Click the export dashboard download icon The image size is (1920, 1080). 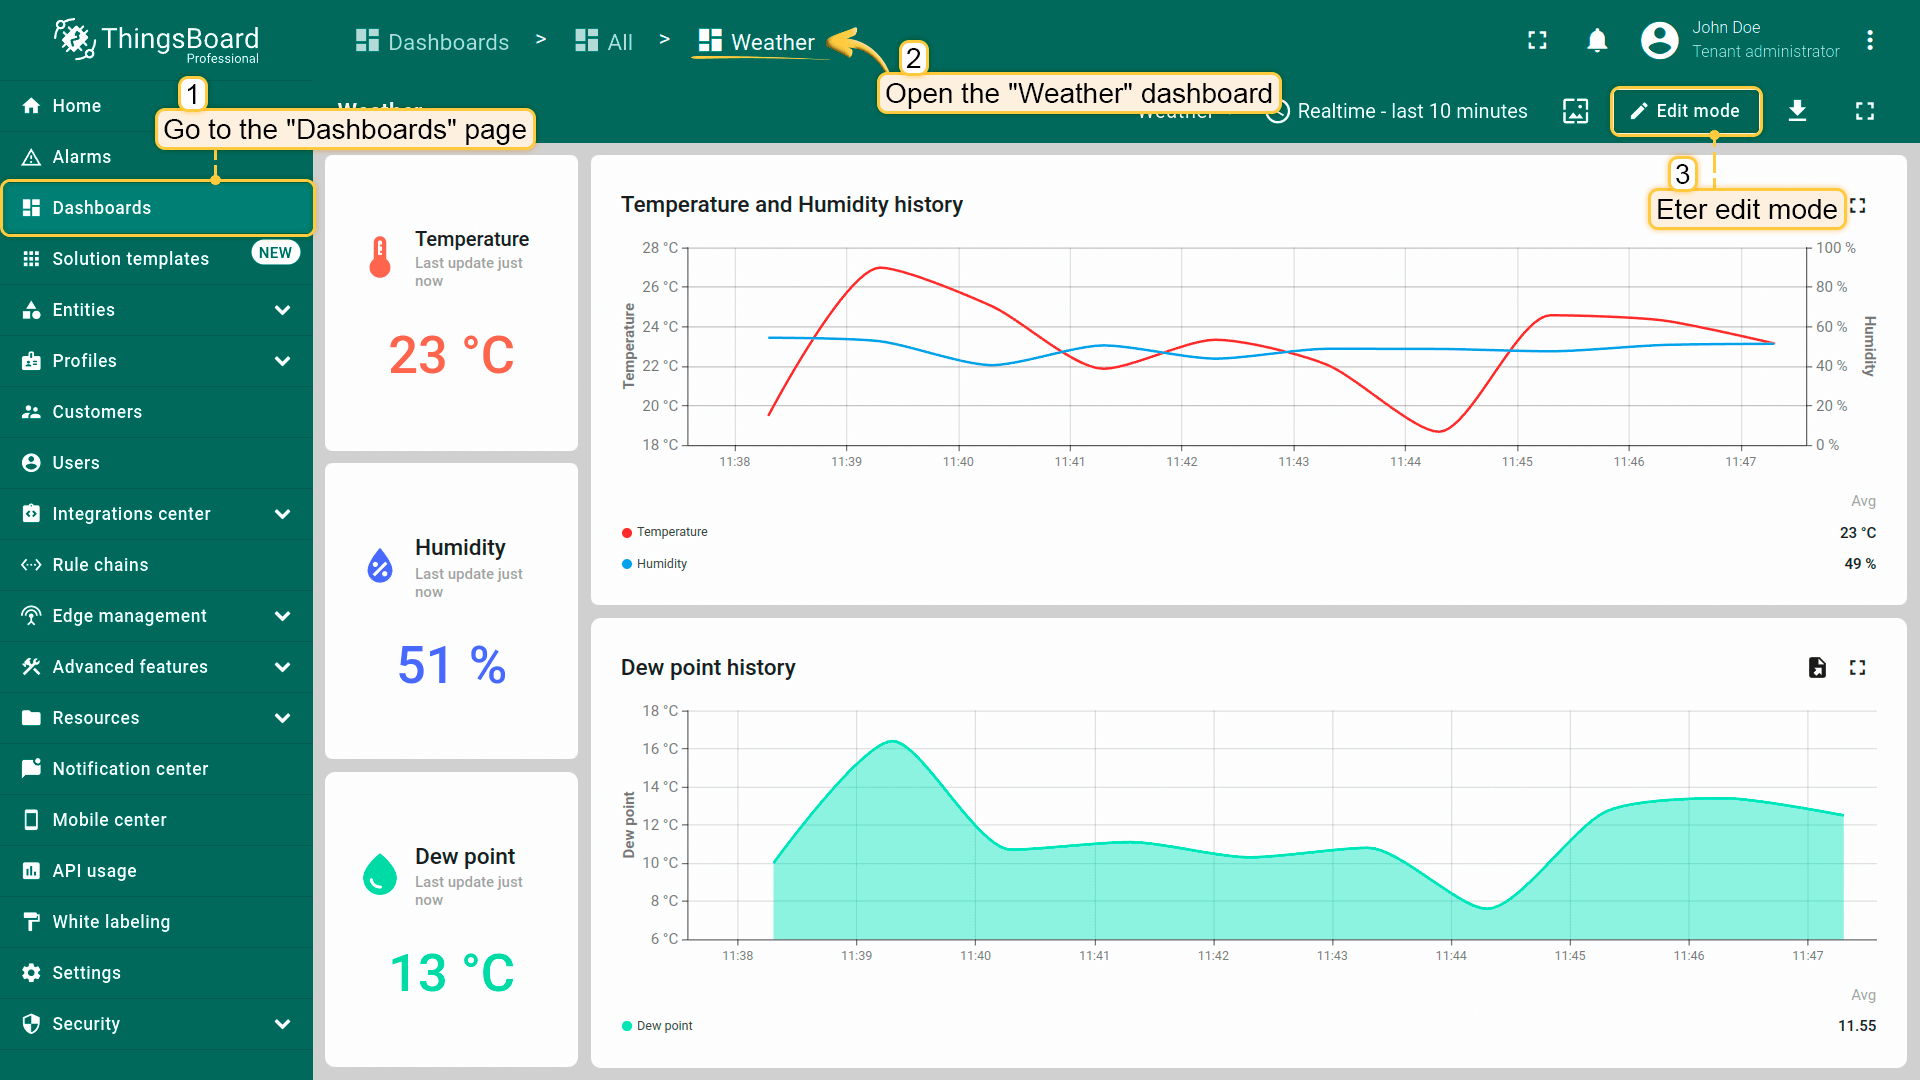pyautogui.click(x=1797, y=111)
